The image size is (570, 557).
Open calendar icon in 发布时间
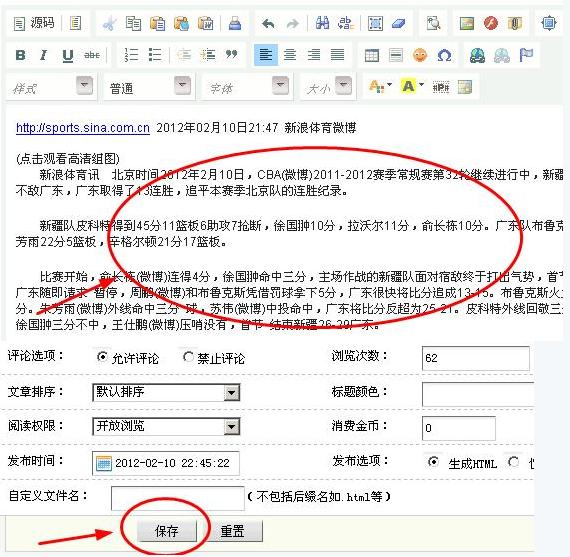tap(104, 464)
